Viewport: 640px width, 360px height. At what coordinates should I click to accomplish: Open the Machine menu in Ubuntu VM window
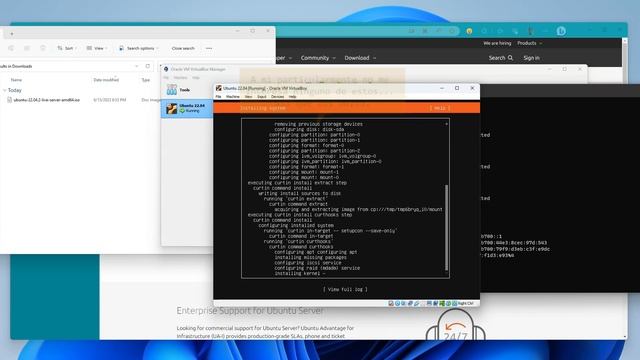pyautogui.click(x=233, y=97)
